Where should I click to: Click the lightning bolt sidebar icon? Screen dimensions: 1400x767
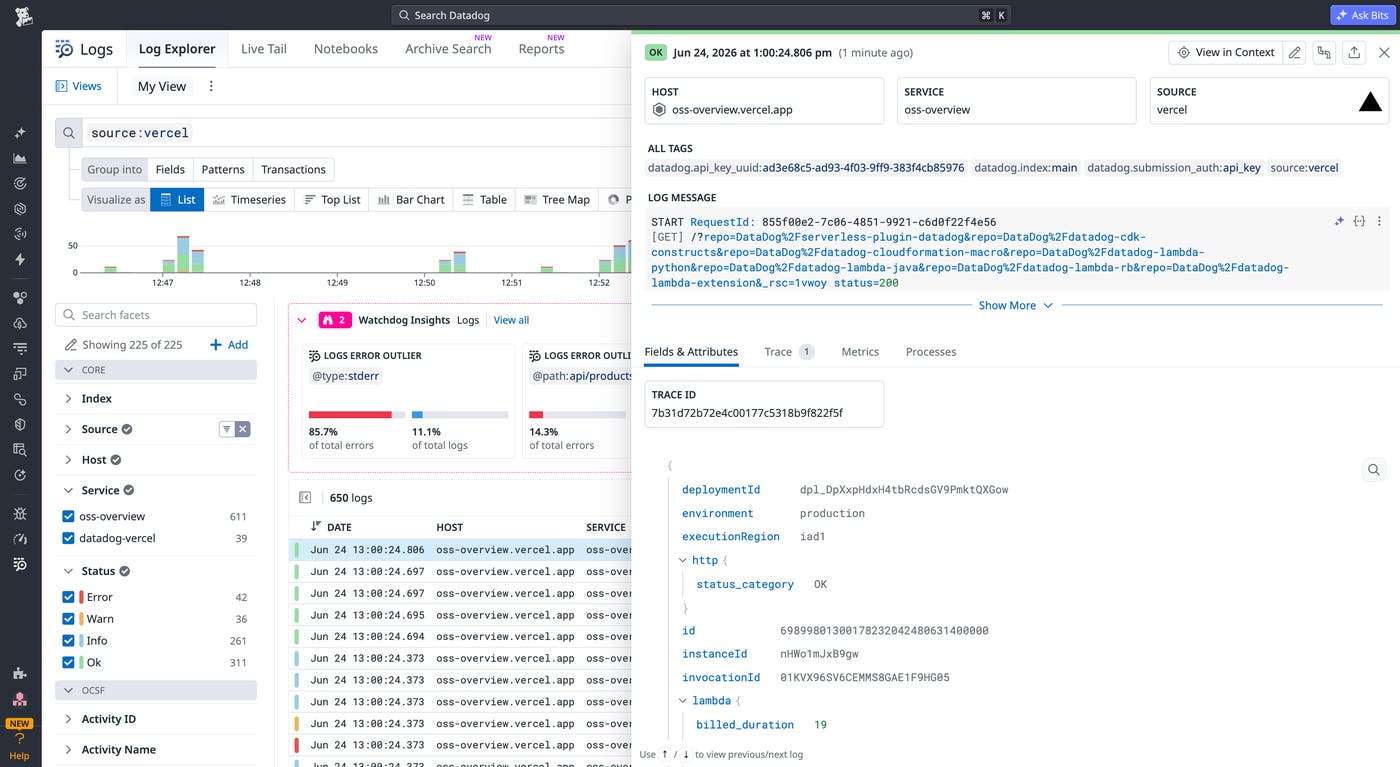pyautogui.click(x=20, y=259)
